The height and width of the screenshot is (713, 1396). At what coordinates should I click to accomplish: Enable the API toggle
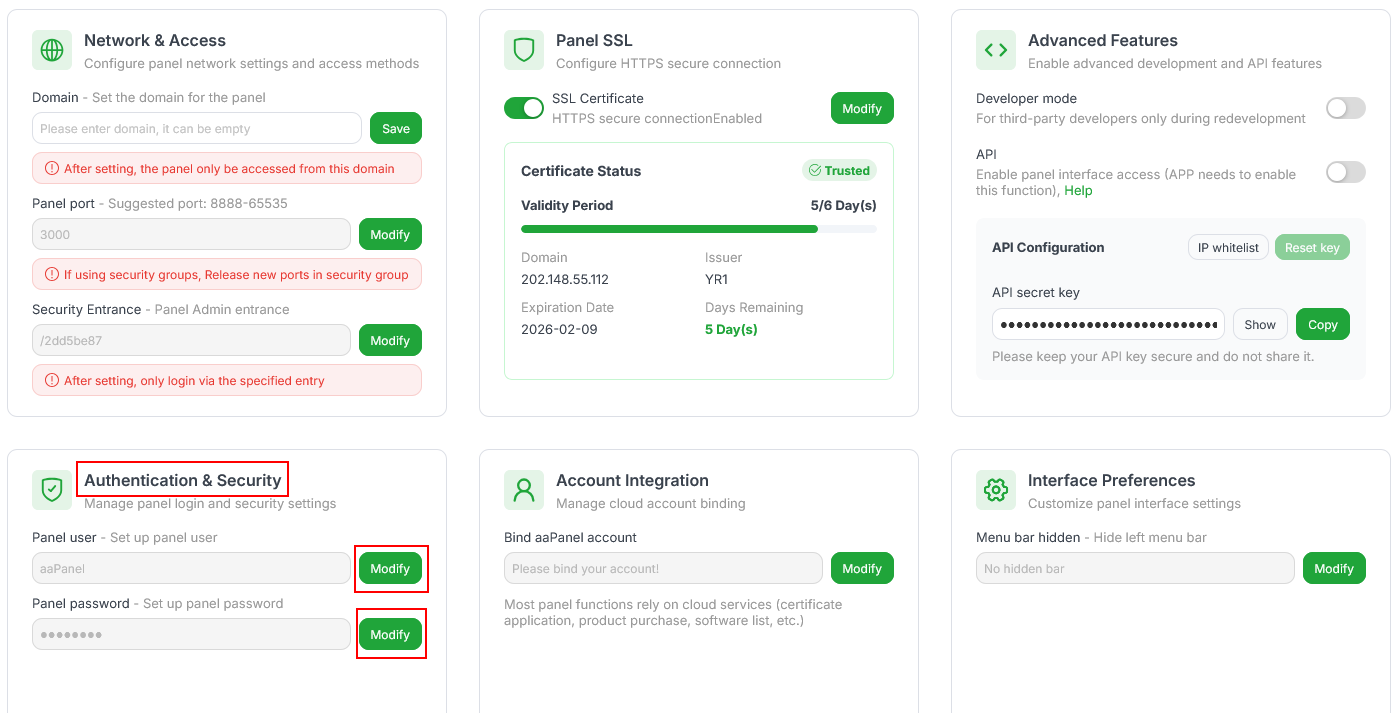pos(1345,172)
